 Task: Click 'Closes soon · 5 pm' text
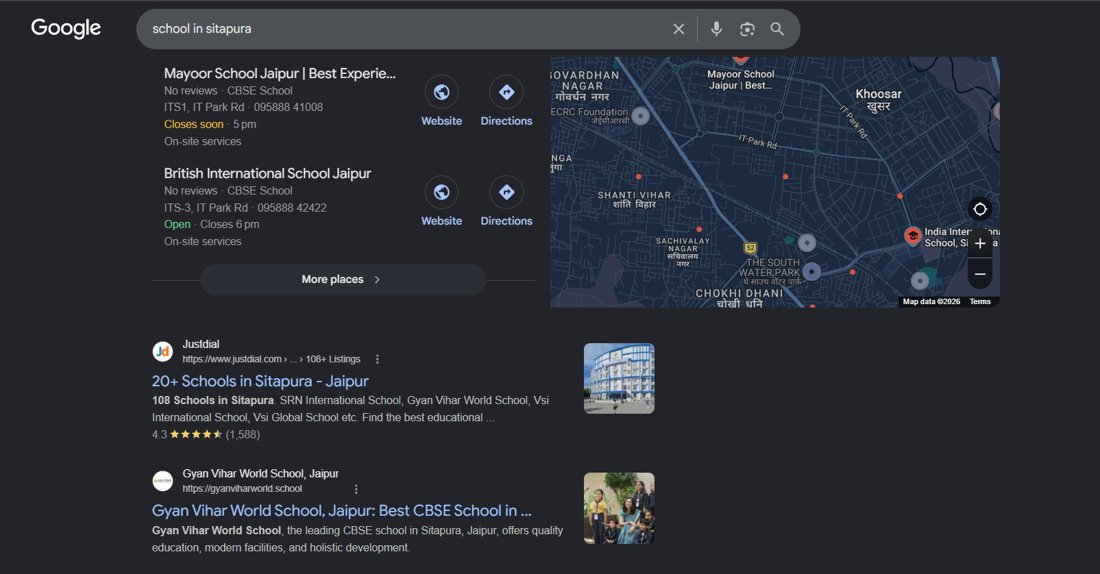pyautogui.click(x=210, y=124)
